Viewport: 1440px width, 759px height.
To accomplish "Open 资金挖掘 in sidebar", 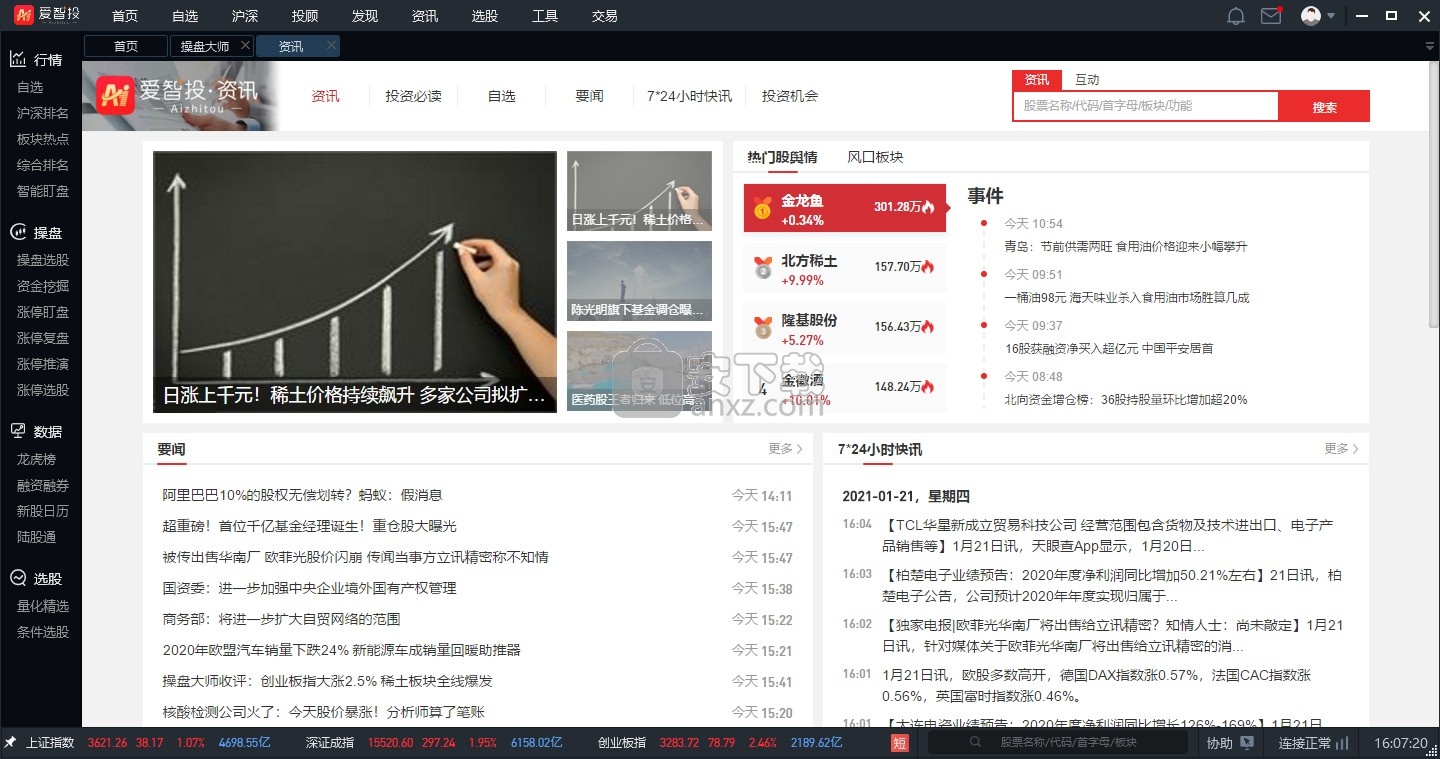I will [43, 286].
